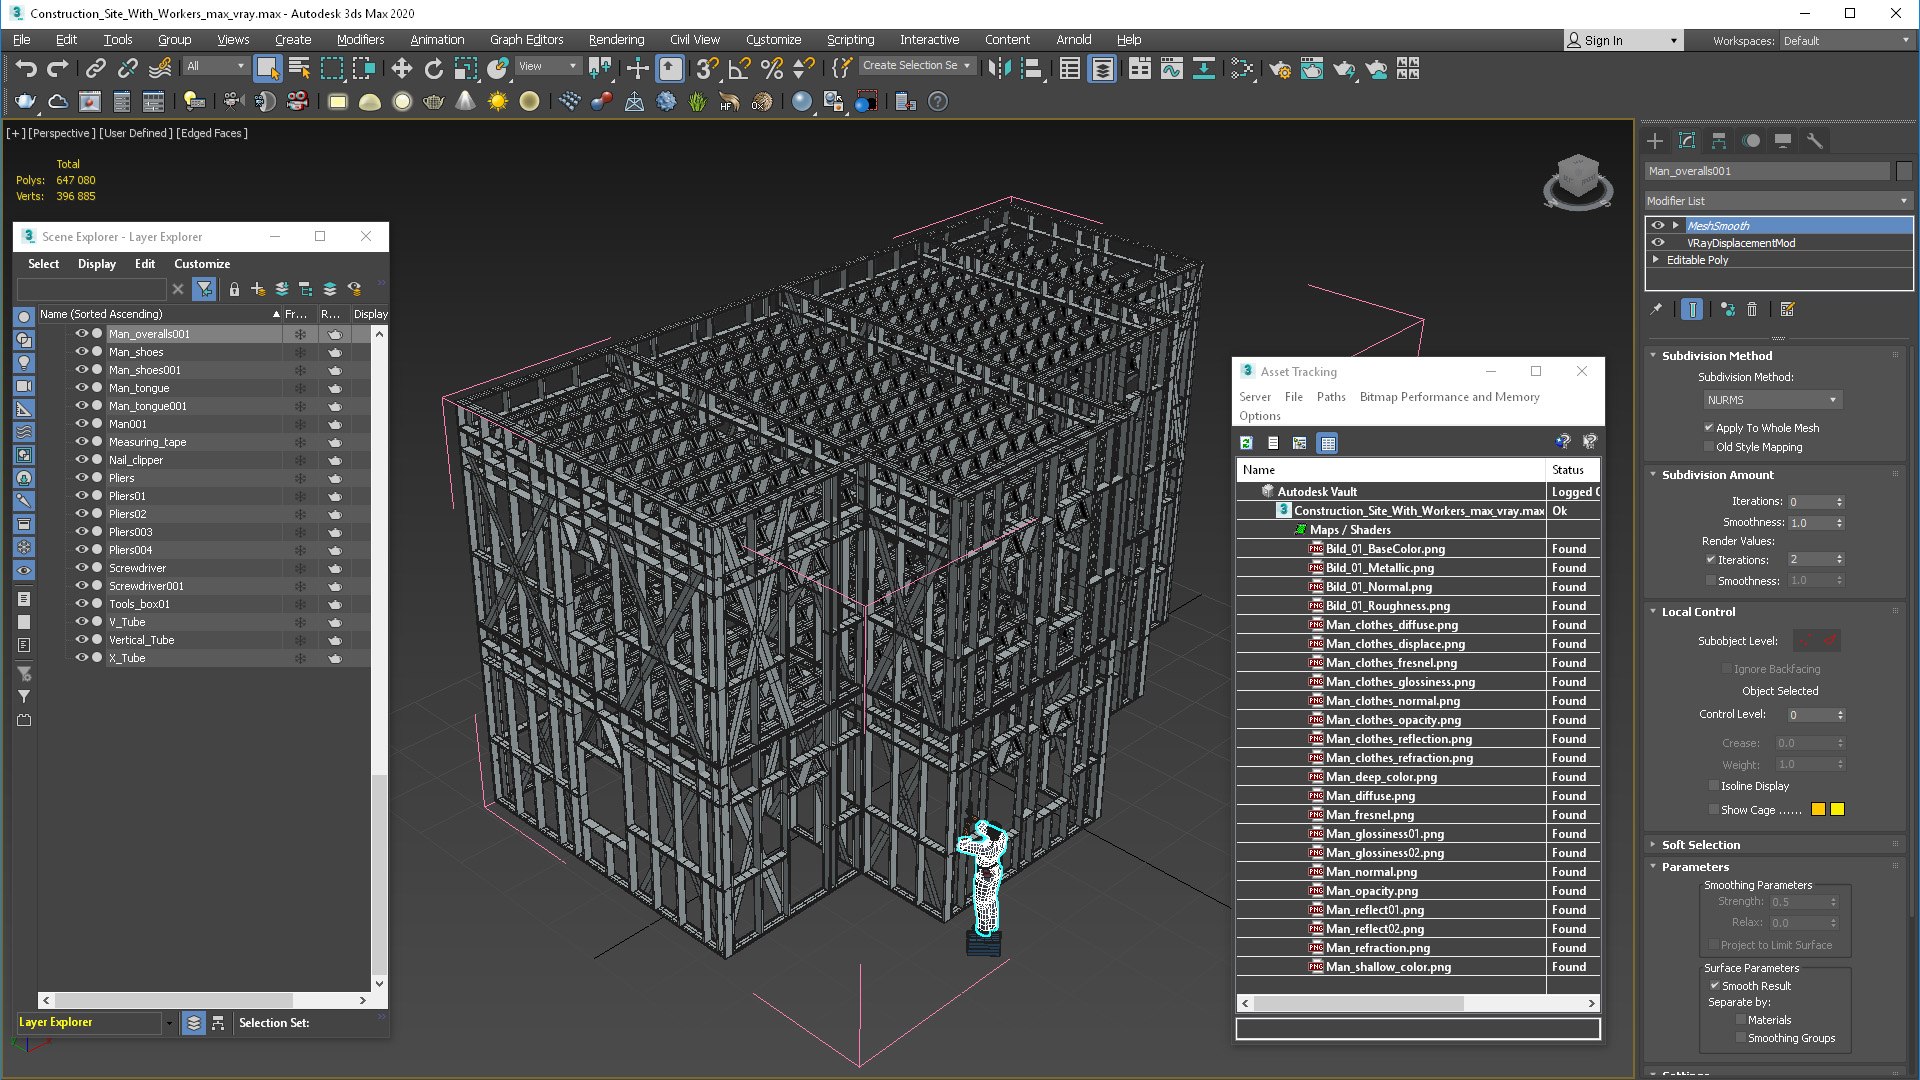1920x1080 pixels.
Task: Click the first yellow Show Cage swatch
Action: pyautogui.click(x=1818, y=810)
